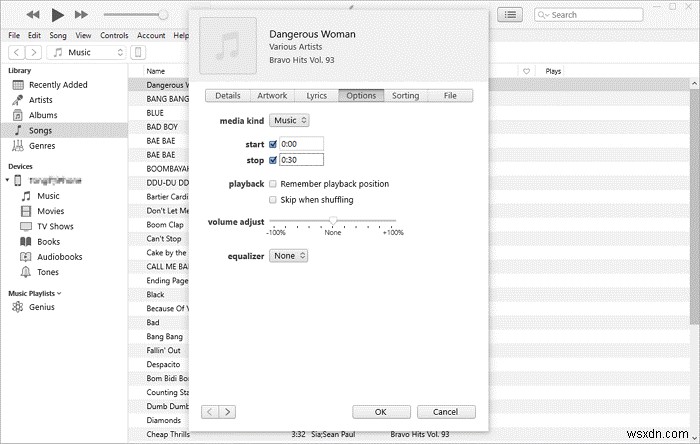Open Recently Added in the Library
Viewport: 700px width, 444px height.
[58, 85]
